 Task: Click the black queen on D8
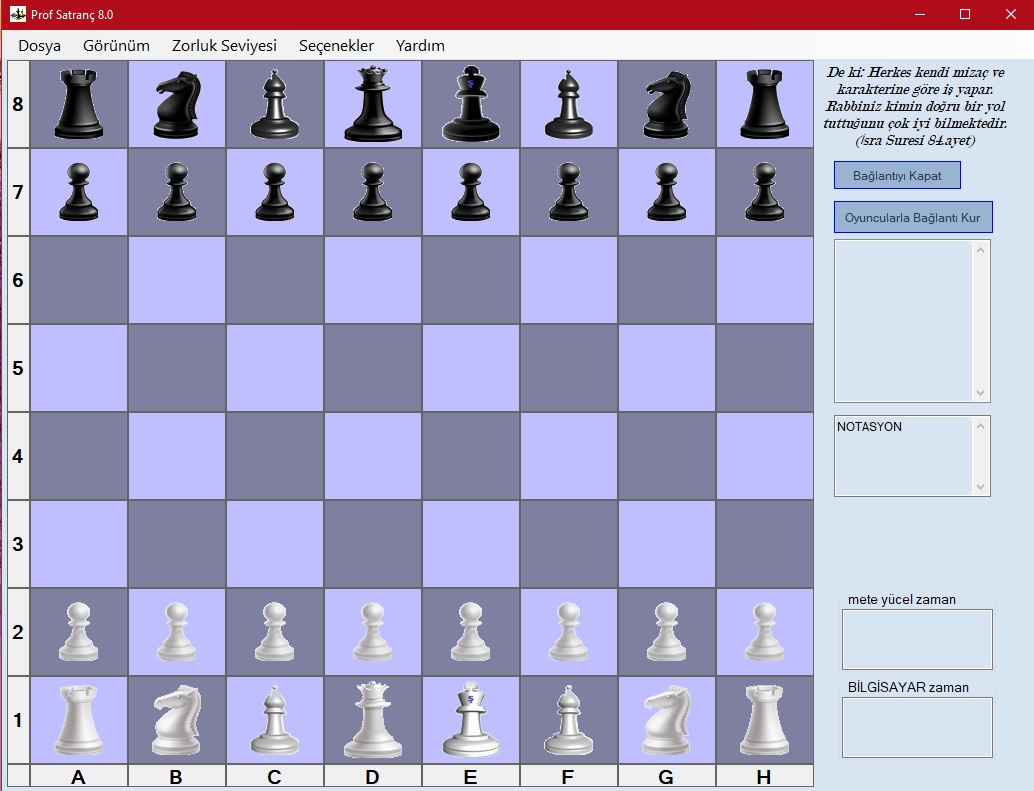pos(373,104)
